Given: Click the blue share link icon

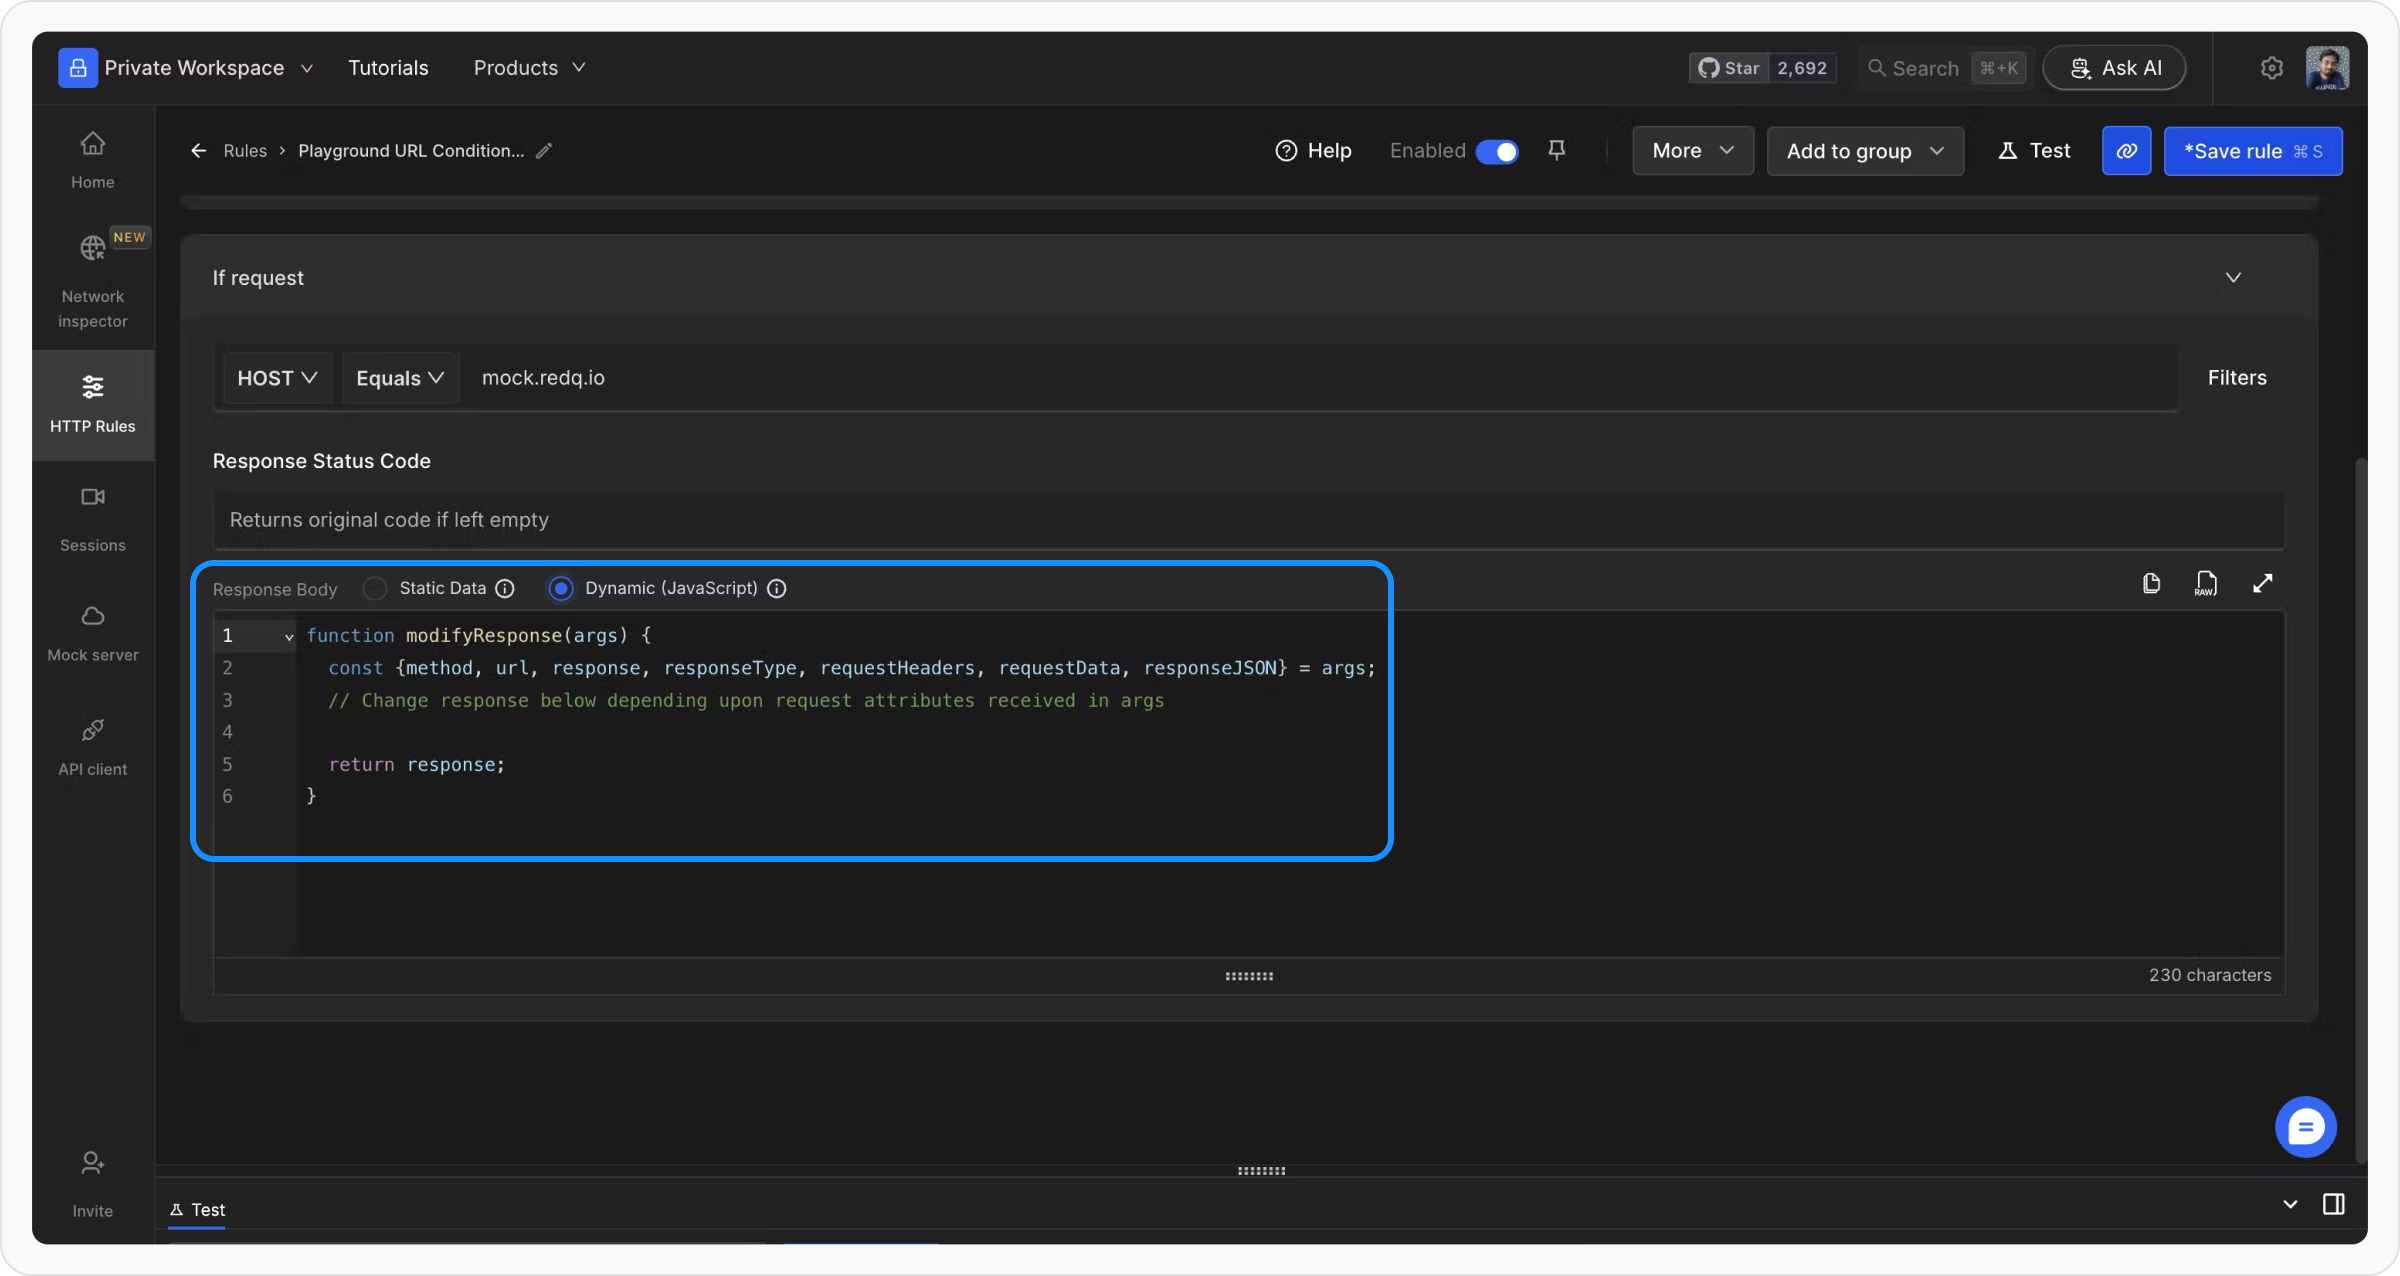Looking at the screenshot, I should [2126, 151].
